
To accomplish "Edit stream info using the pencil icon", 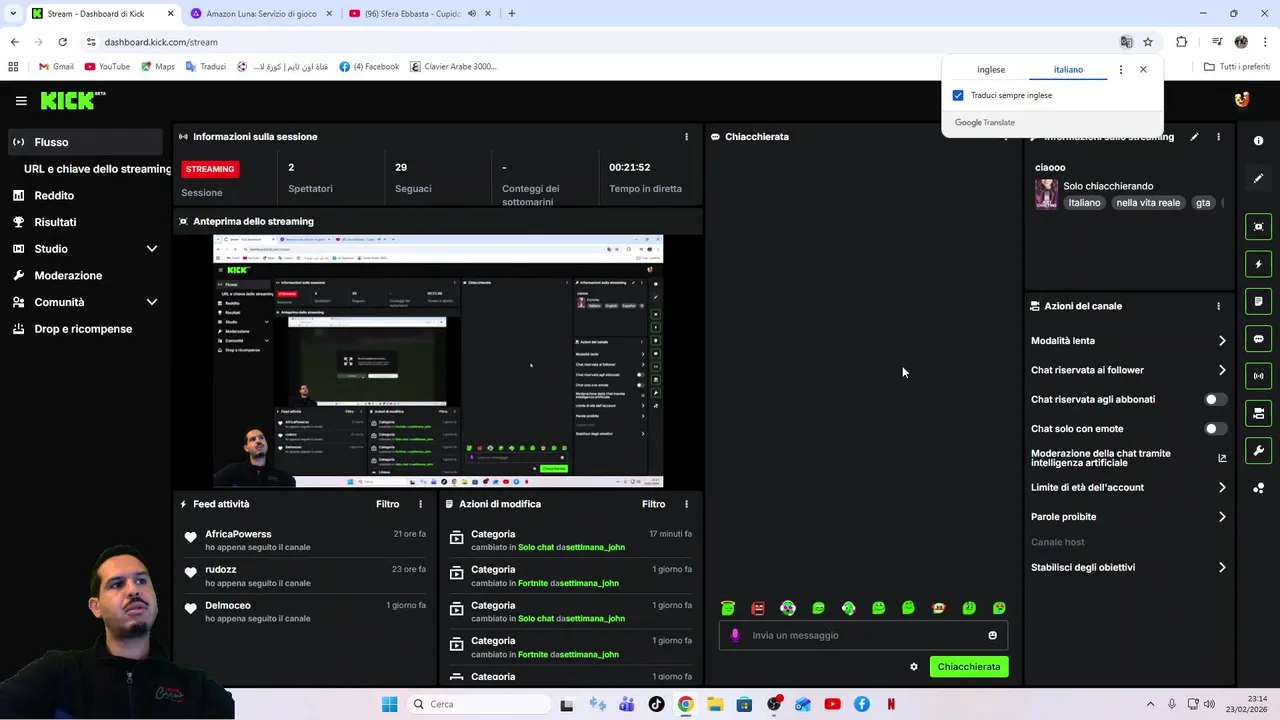I will point(1194,137).
